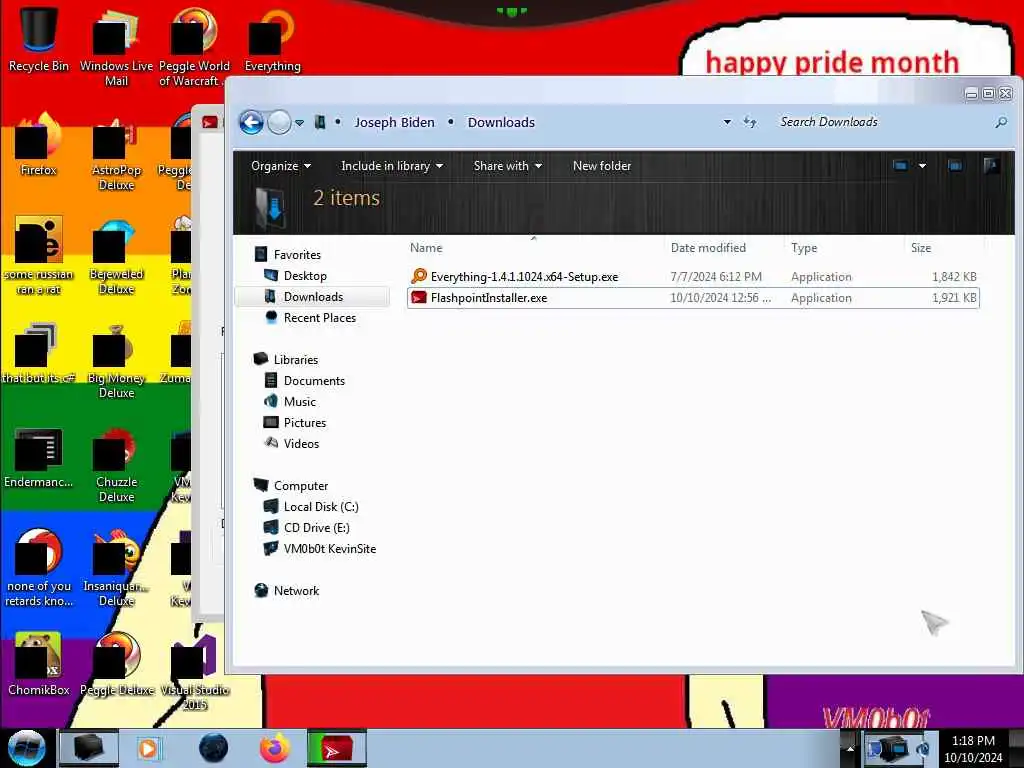Click the Explorer folder taskbar button
Screen dimensions: 1024x768
point(89,748)
